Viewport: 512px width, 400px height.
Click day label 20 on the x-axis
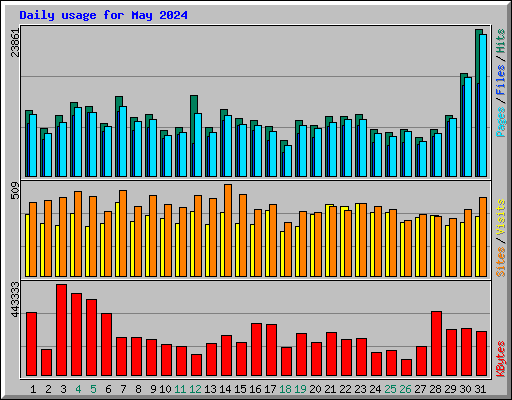coord(315,389)
